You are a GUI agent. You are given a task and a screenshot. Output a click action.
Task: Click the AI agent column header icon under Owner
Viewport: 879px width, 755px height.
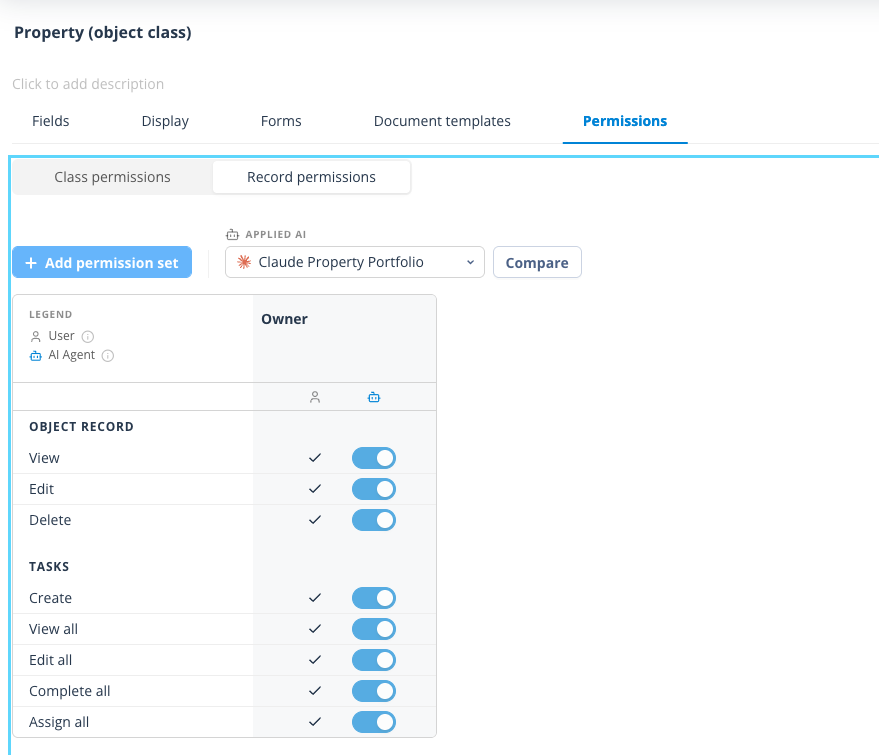pyautogui.click(x=374, y=397)
